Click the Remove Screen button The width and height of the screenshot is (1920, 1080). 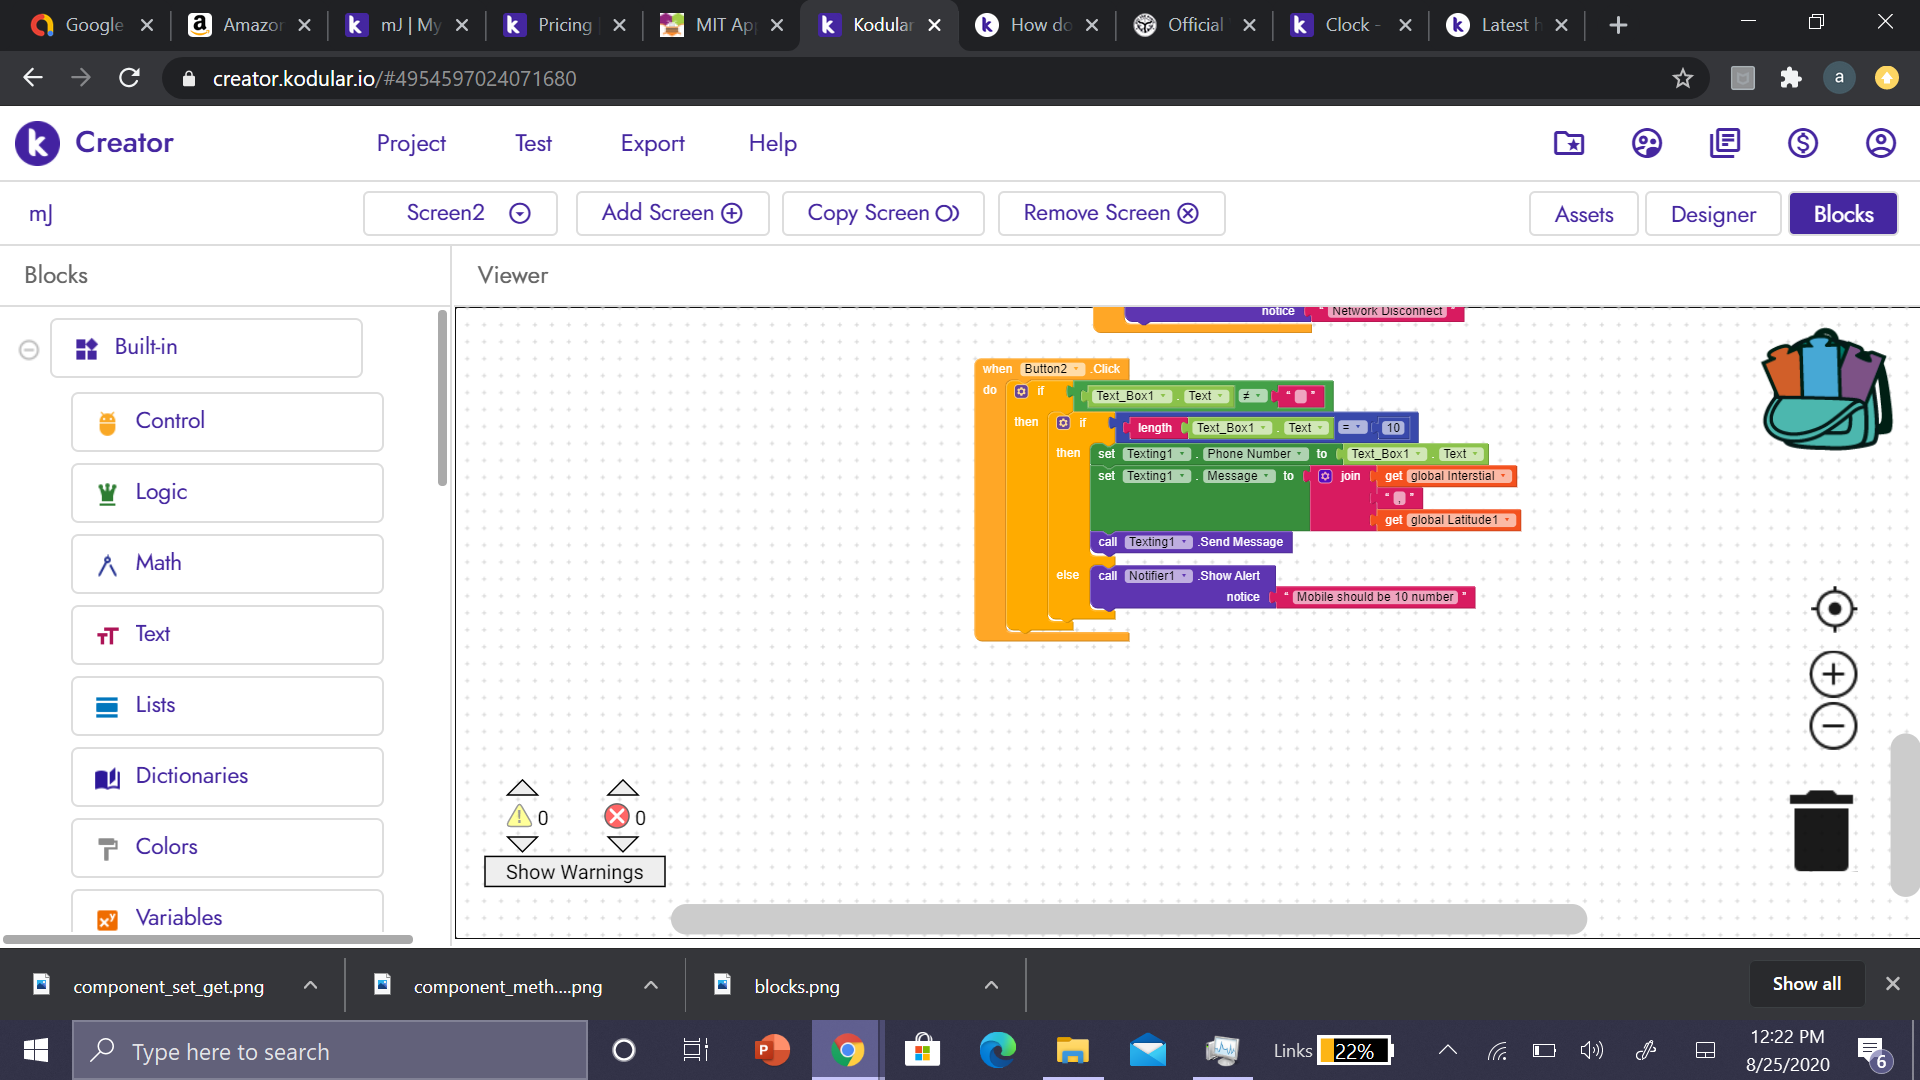[1110, 213]
